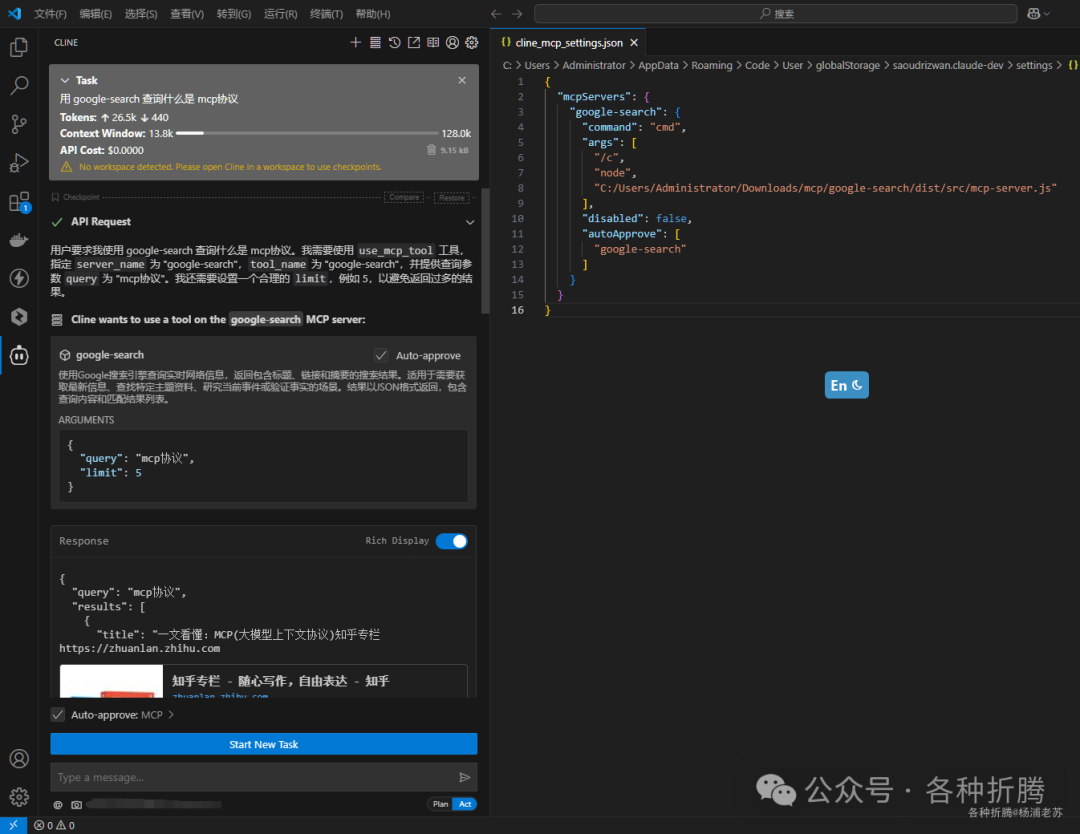This screenshot has height=834, width=1080.
Task: Open the Cline robot sidebar icon
Action: (19, 355)
